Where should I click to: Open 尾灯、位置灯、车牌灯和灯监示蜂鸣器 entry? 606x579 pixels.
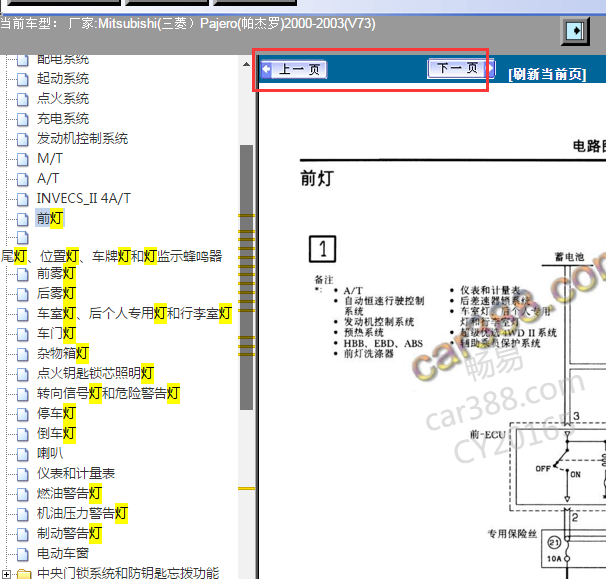[111, 256]
